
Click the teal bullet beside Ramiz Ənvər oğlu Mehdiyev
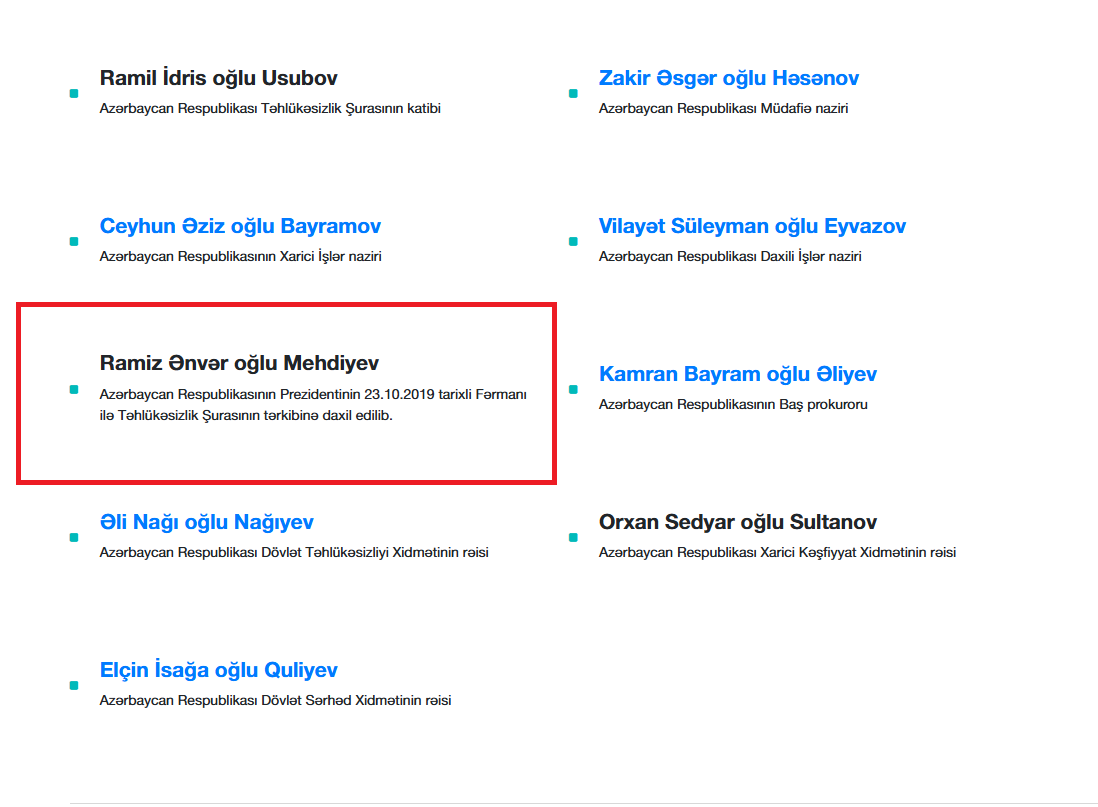tap(73, 388)
